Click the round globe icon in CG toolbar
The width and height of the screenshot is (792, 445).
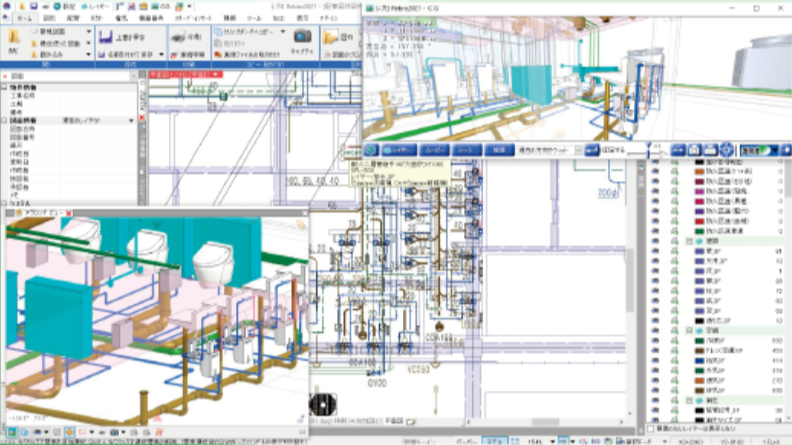pos(371,150)
